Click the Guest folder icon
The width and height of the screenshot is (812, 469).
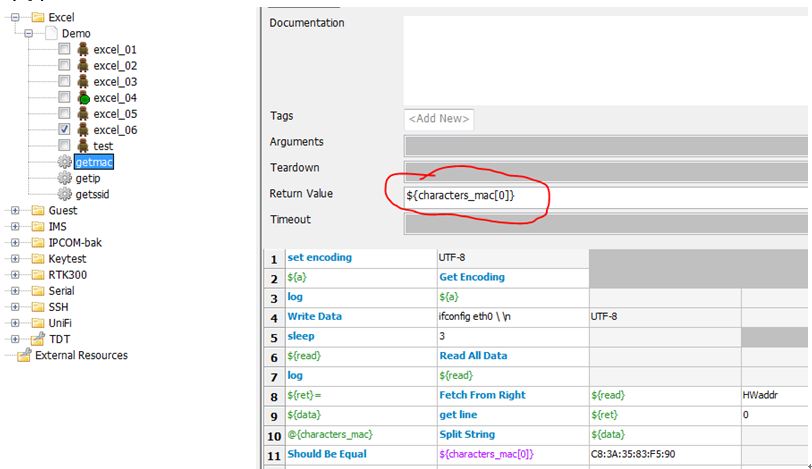[38, 211]
